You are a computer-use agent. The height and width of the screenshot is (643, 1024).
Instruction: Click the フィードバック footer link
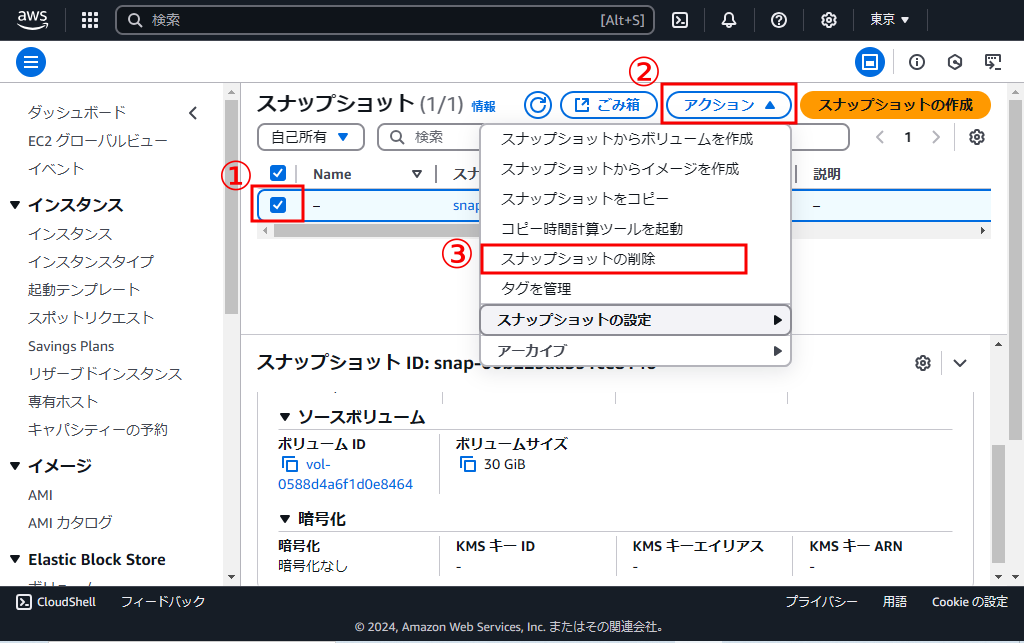tap(163, 602)
